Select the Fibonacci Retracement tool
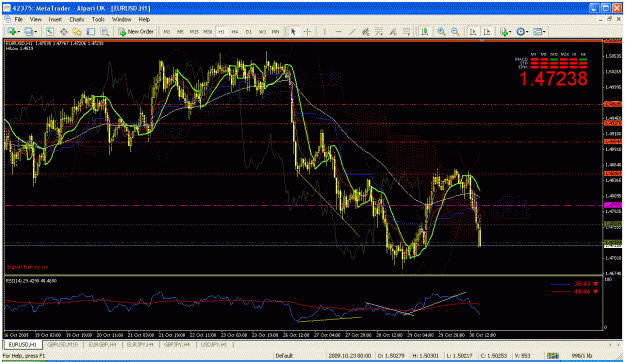The width and height of the screenshot is (625, 362). (x=379, y=31)
